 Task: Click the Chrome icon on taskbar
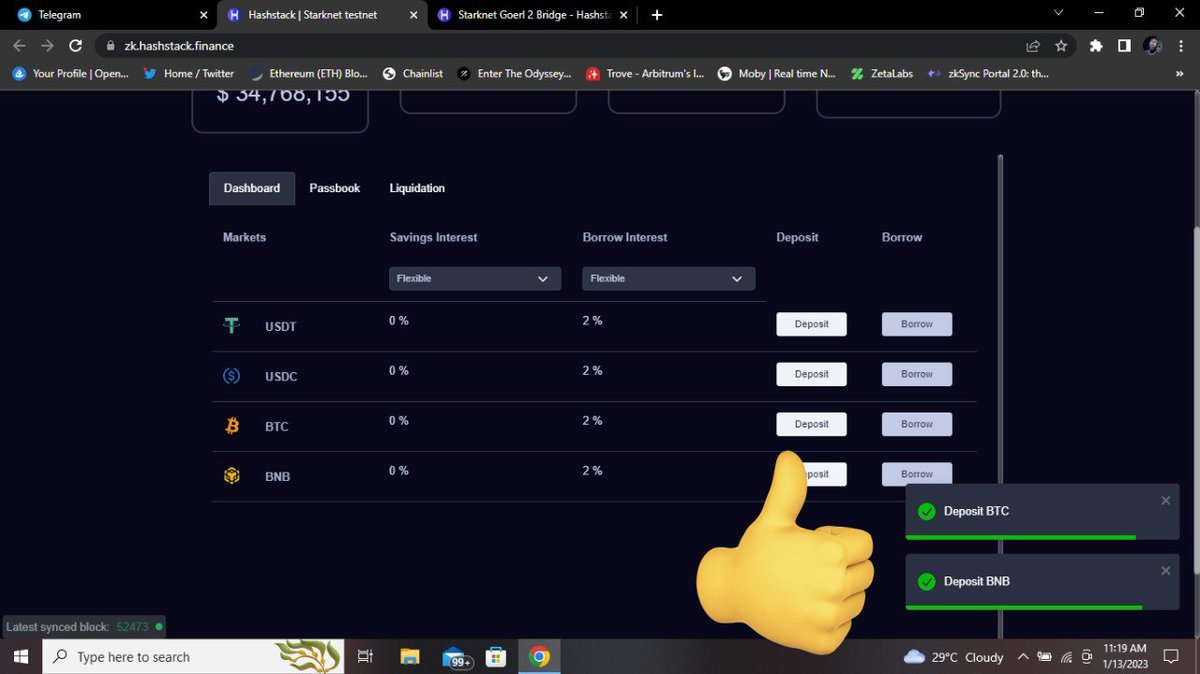click(x=540, y=657)
